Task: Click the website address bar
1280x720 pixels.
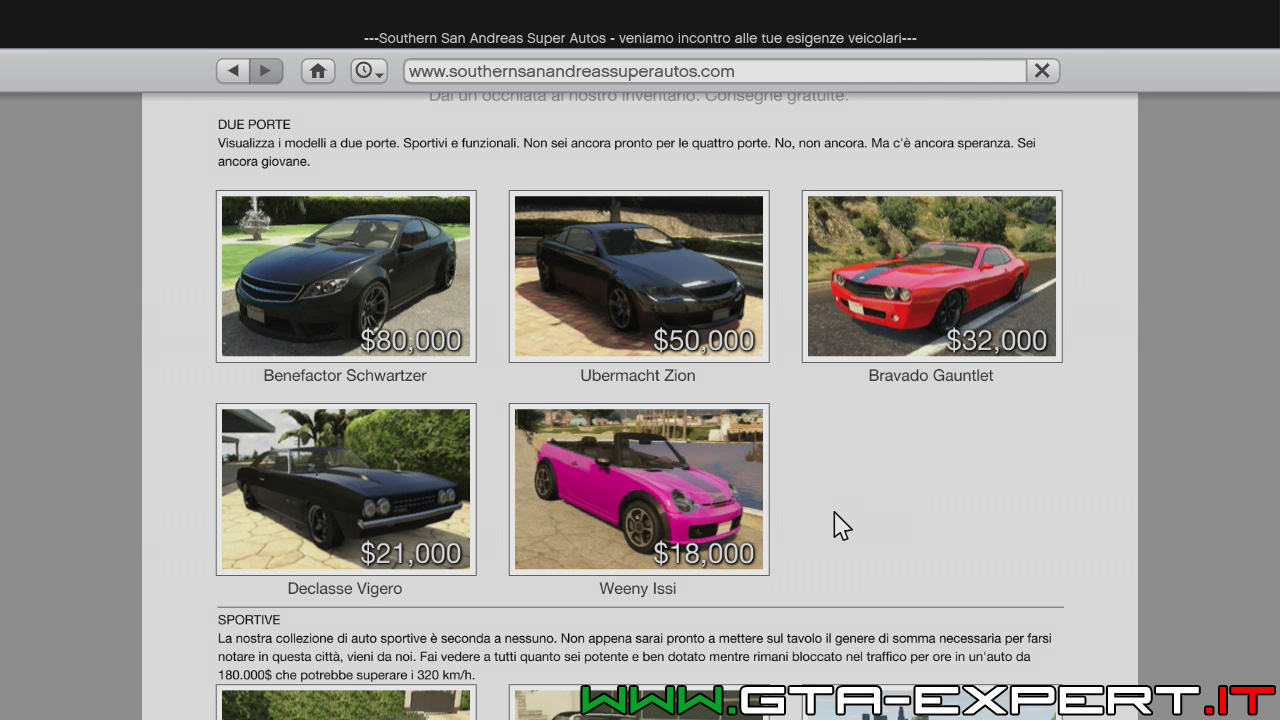Action: [x=715, y=71]
